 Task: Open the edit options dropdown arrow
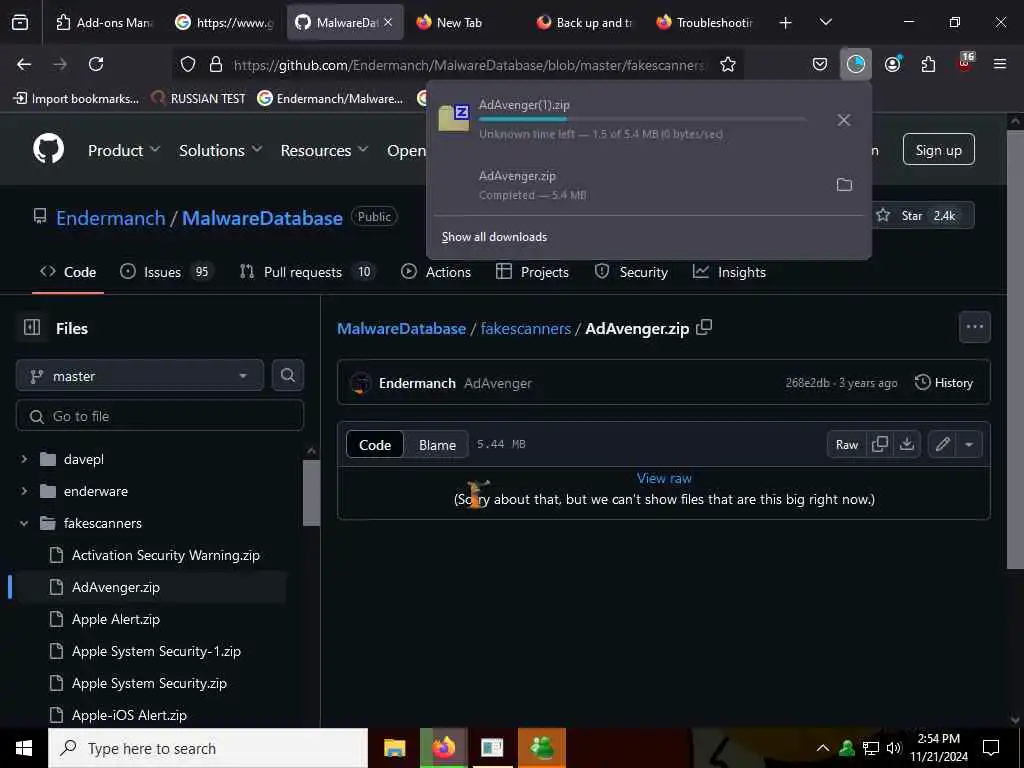coord(969,444)
